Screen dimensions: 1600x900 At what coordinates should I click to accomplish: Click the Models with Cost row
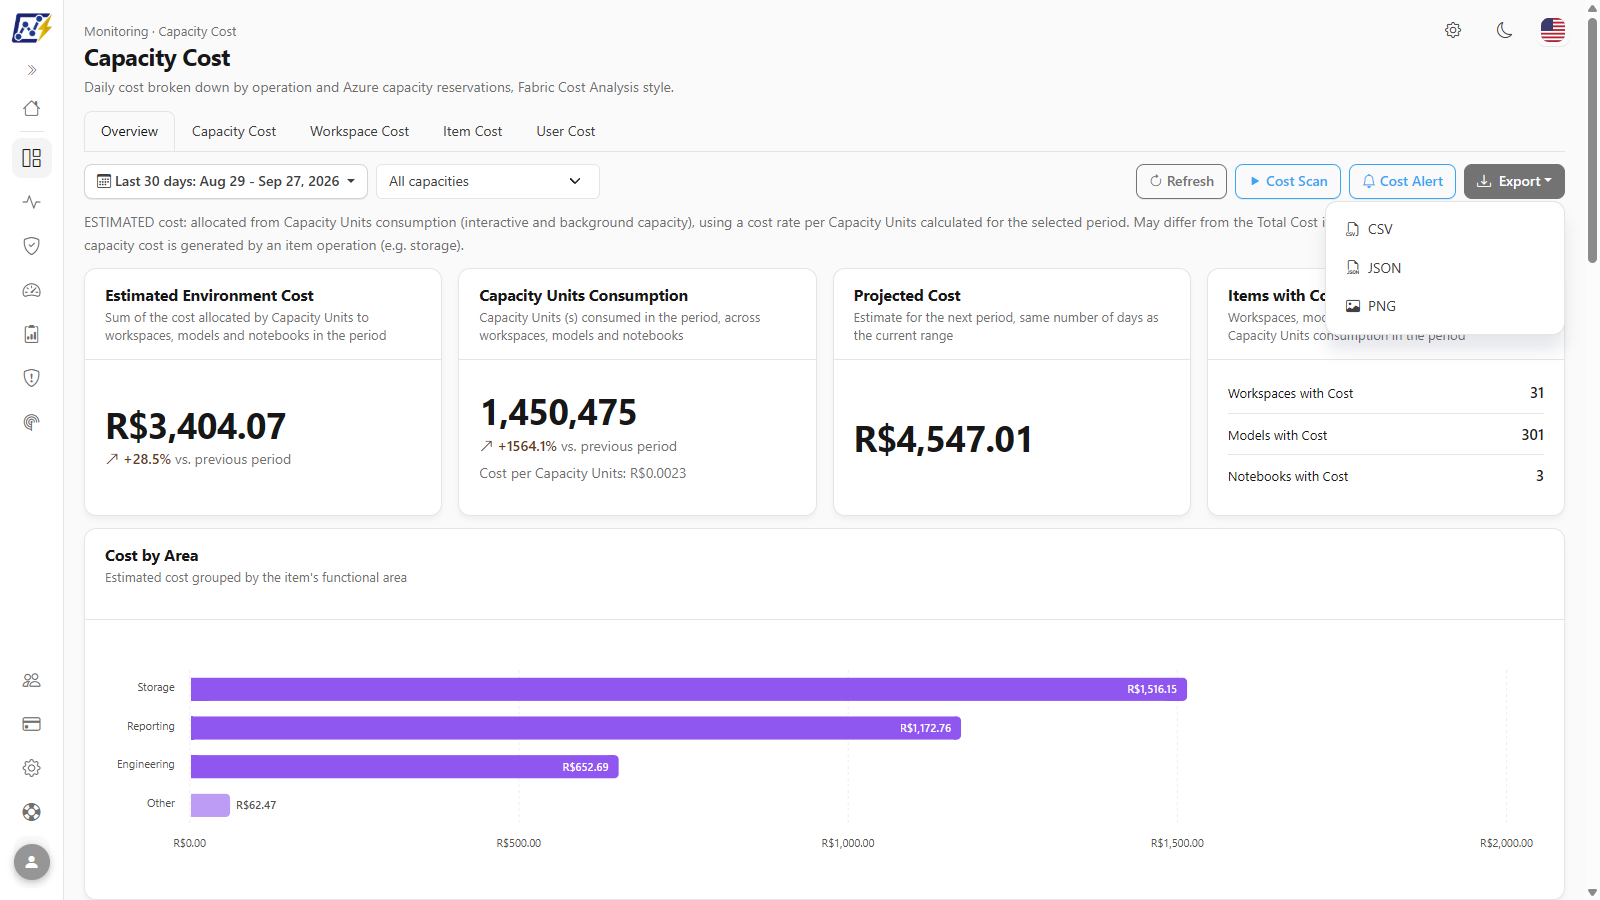(x=1386, y=435)
